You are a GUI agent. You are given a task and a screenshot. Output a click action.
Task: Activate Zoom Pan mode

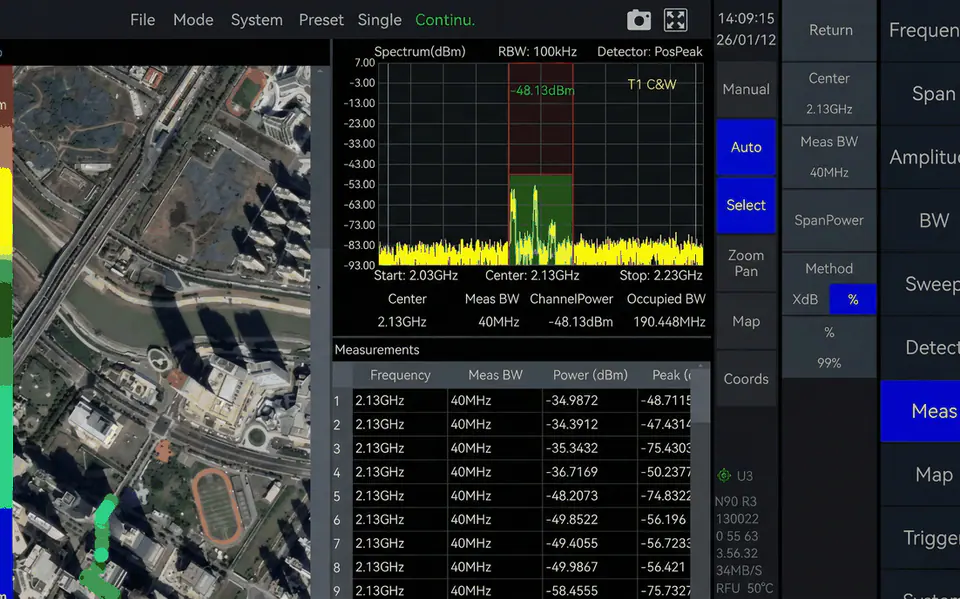pos(746,263)
